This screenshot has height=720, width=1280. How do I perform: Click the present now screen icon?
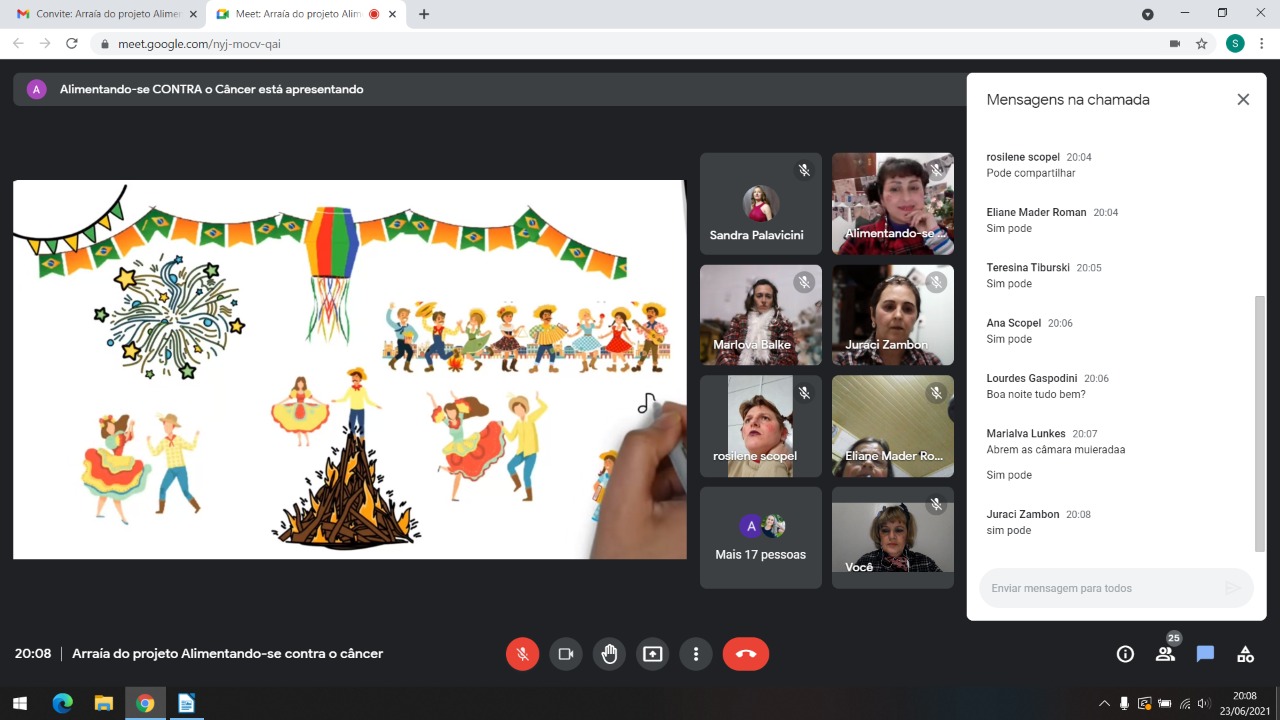pos(652,654)
